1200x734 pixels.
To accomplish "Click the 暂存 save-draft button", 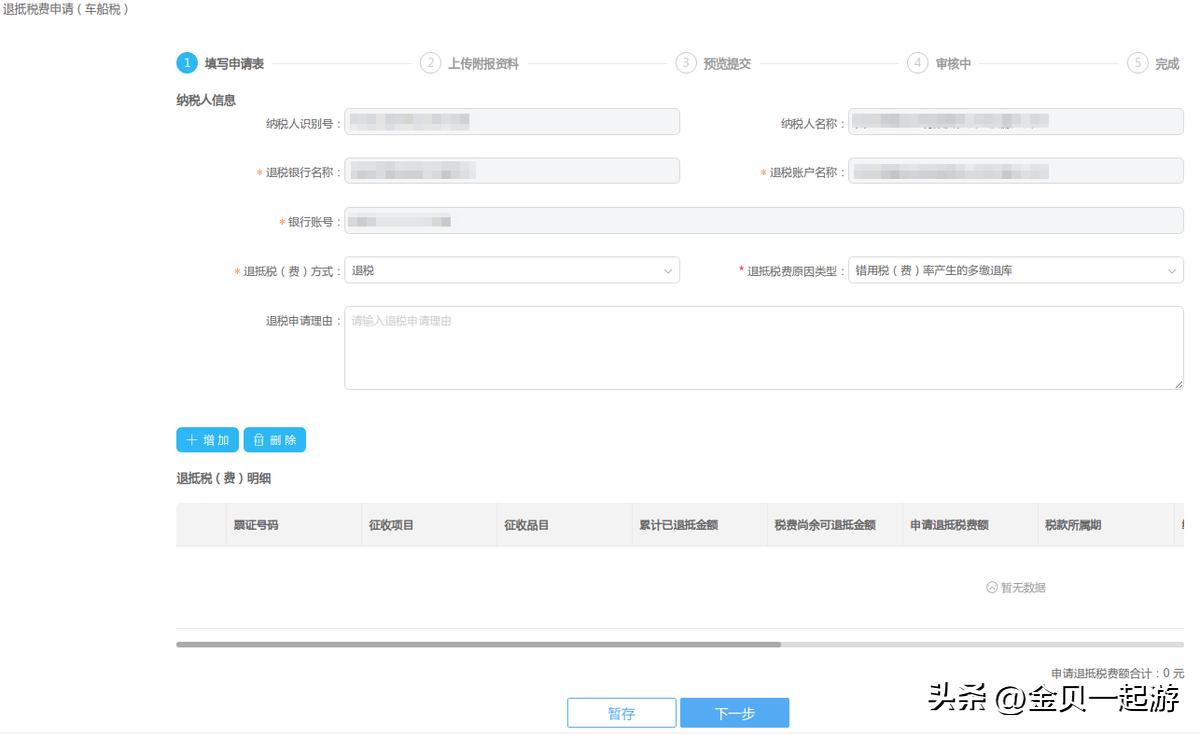I will click(621, 713).
